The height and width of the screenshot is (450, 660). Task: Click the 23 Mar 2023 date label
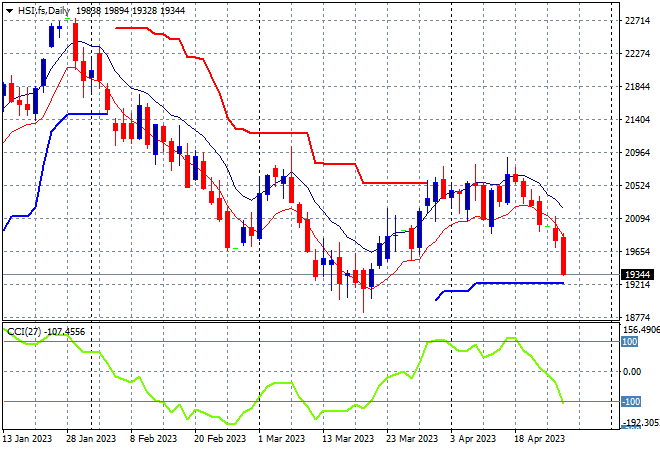[x=412, y=439]
